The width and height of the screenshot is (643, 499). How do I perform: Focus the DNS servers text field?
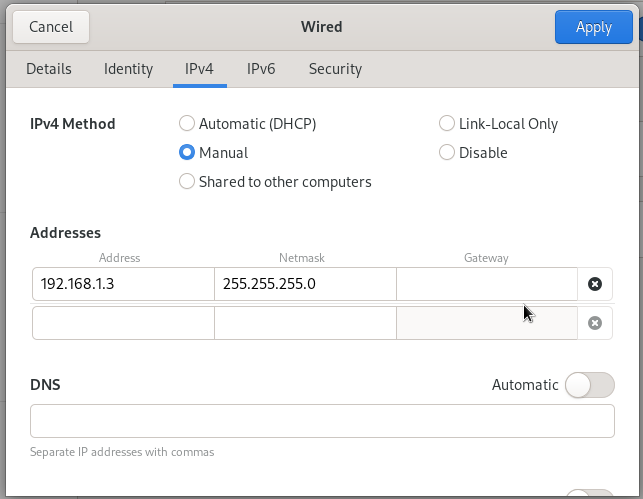coord(322,421)
